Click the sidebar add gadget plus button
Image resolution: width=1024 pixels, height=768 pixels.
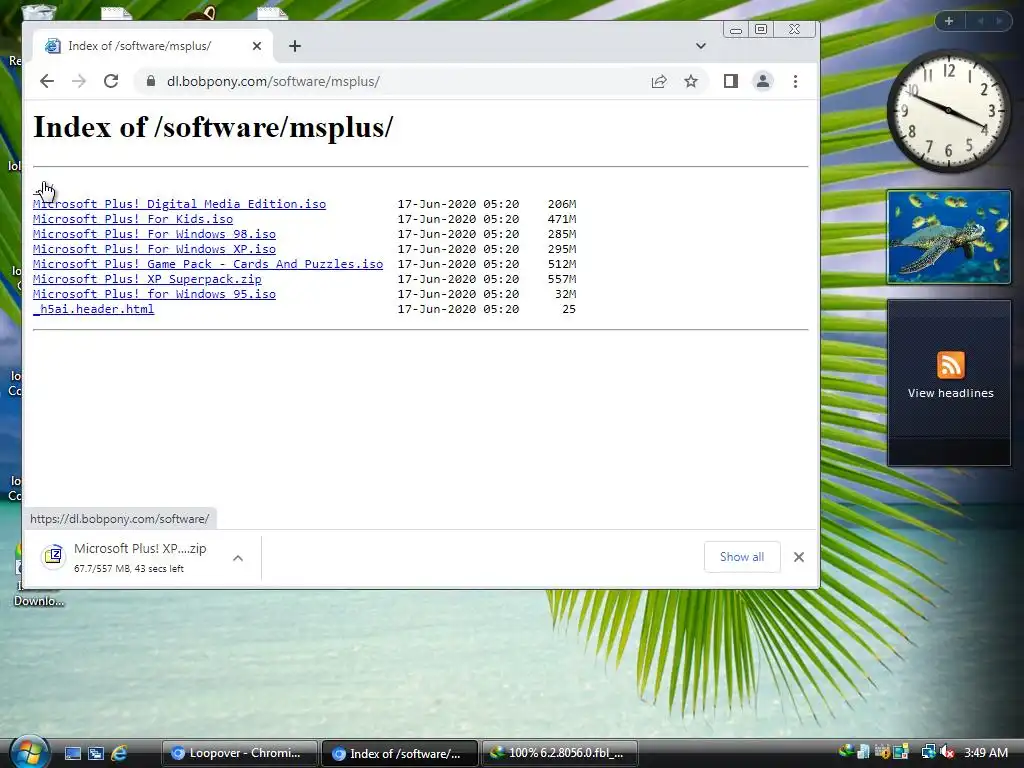click(949, 21)
